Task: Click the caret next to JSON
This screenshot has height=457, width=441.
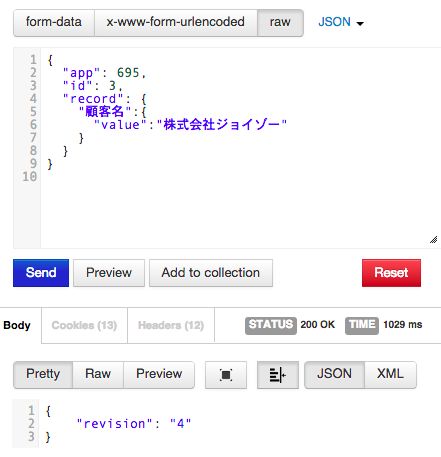Action: [360, 24]
